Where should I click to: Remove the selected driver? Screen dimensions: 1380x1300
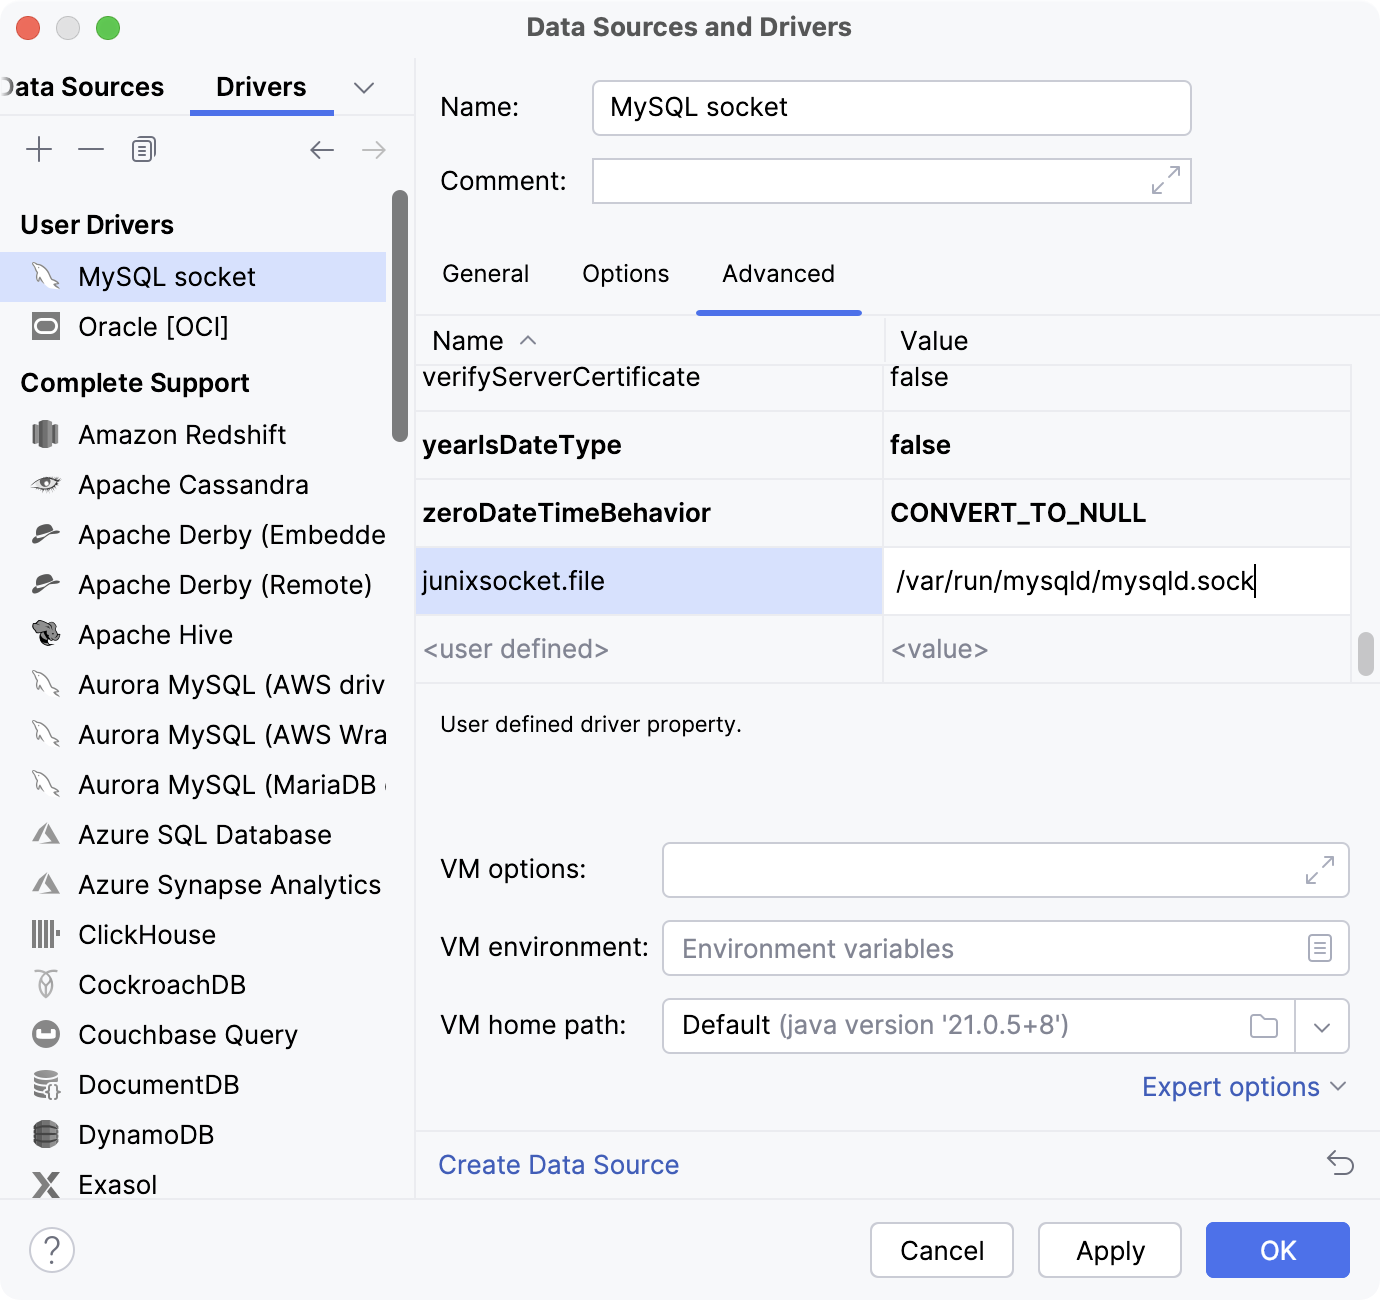click(x=91, y=149)
